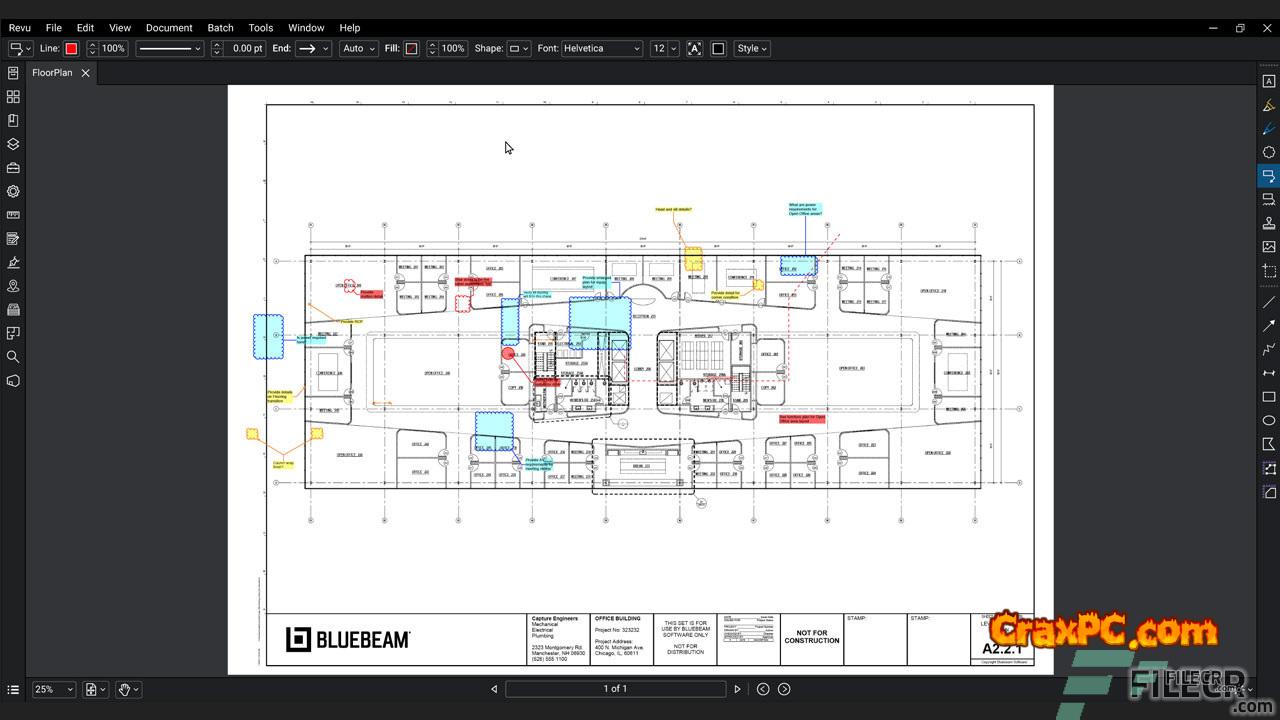The width and height of the screenshot is (1280, 720).
Task: Open the bottom panel list button
Action: coord(13,689)
